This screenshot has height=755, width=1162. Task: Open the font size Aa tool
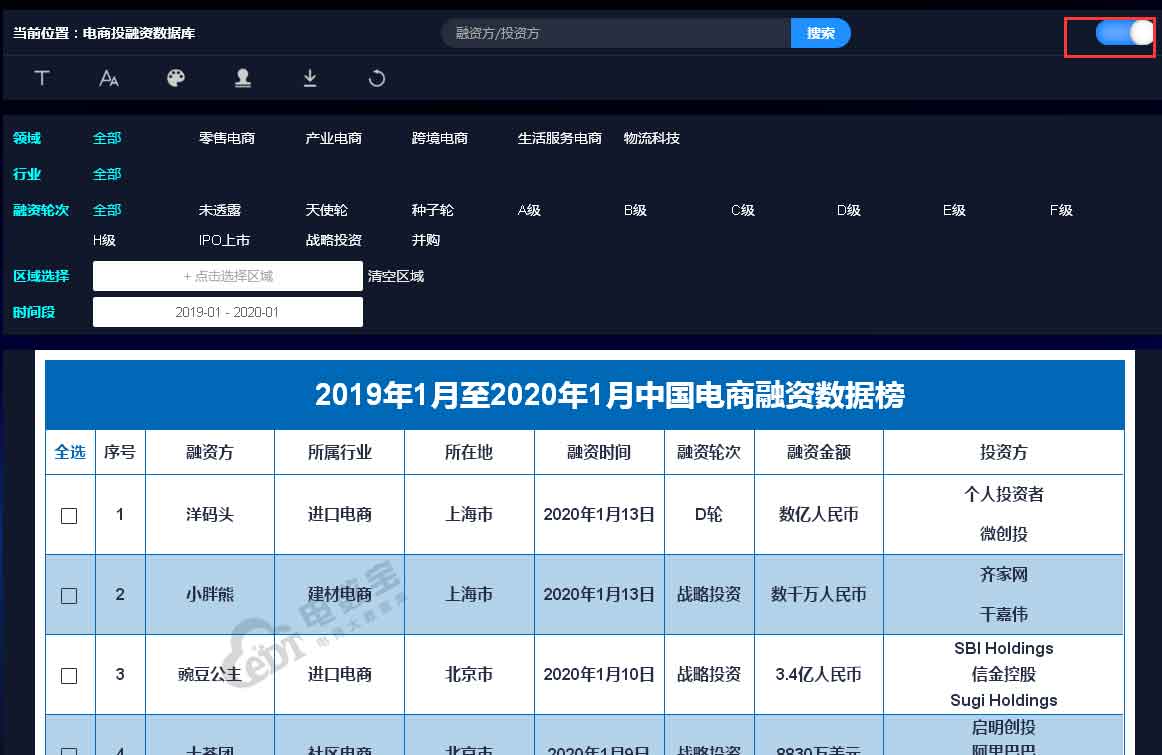point(109,78)
